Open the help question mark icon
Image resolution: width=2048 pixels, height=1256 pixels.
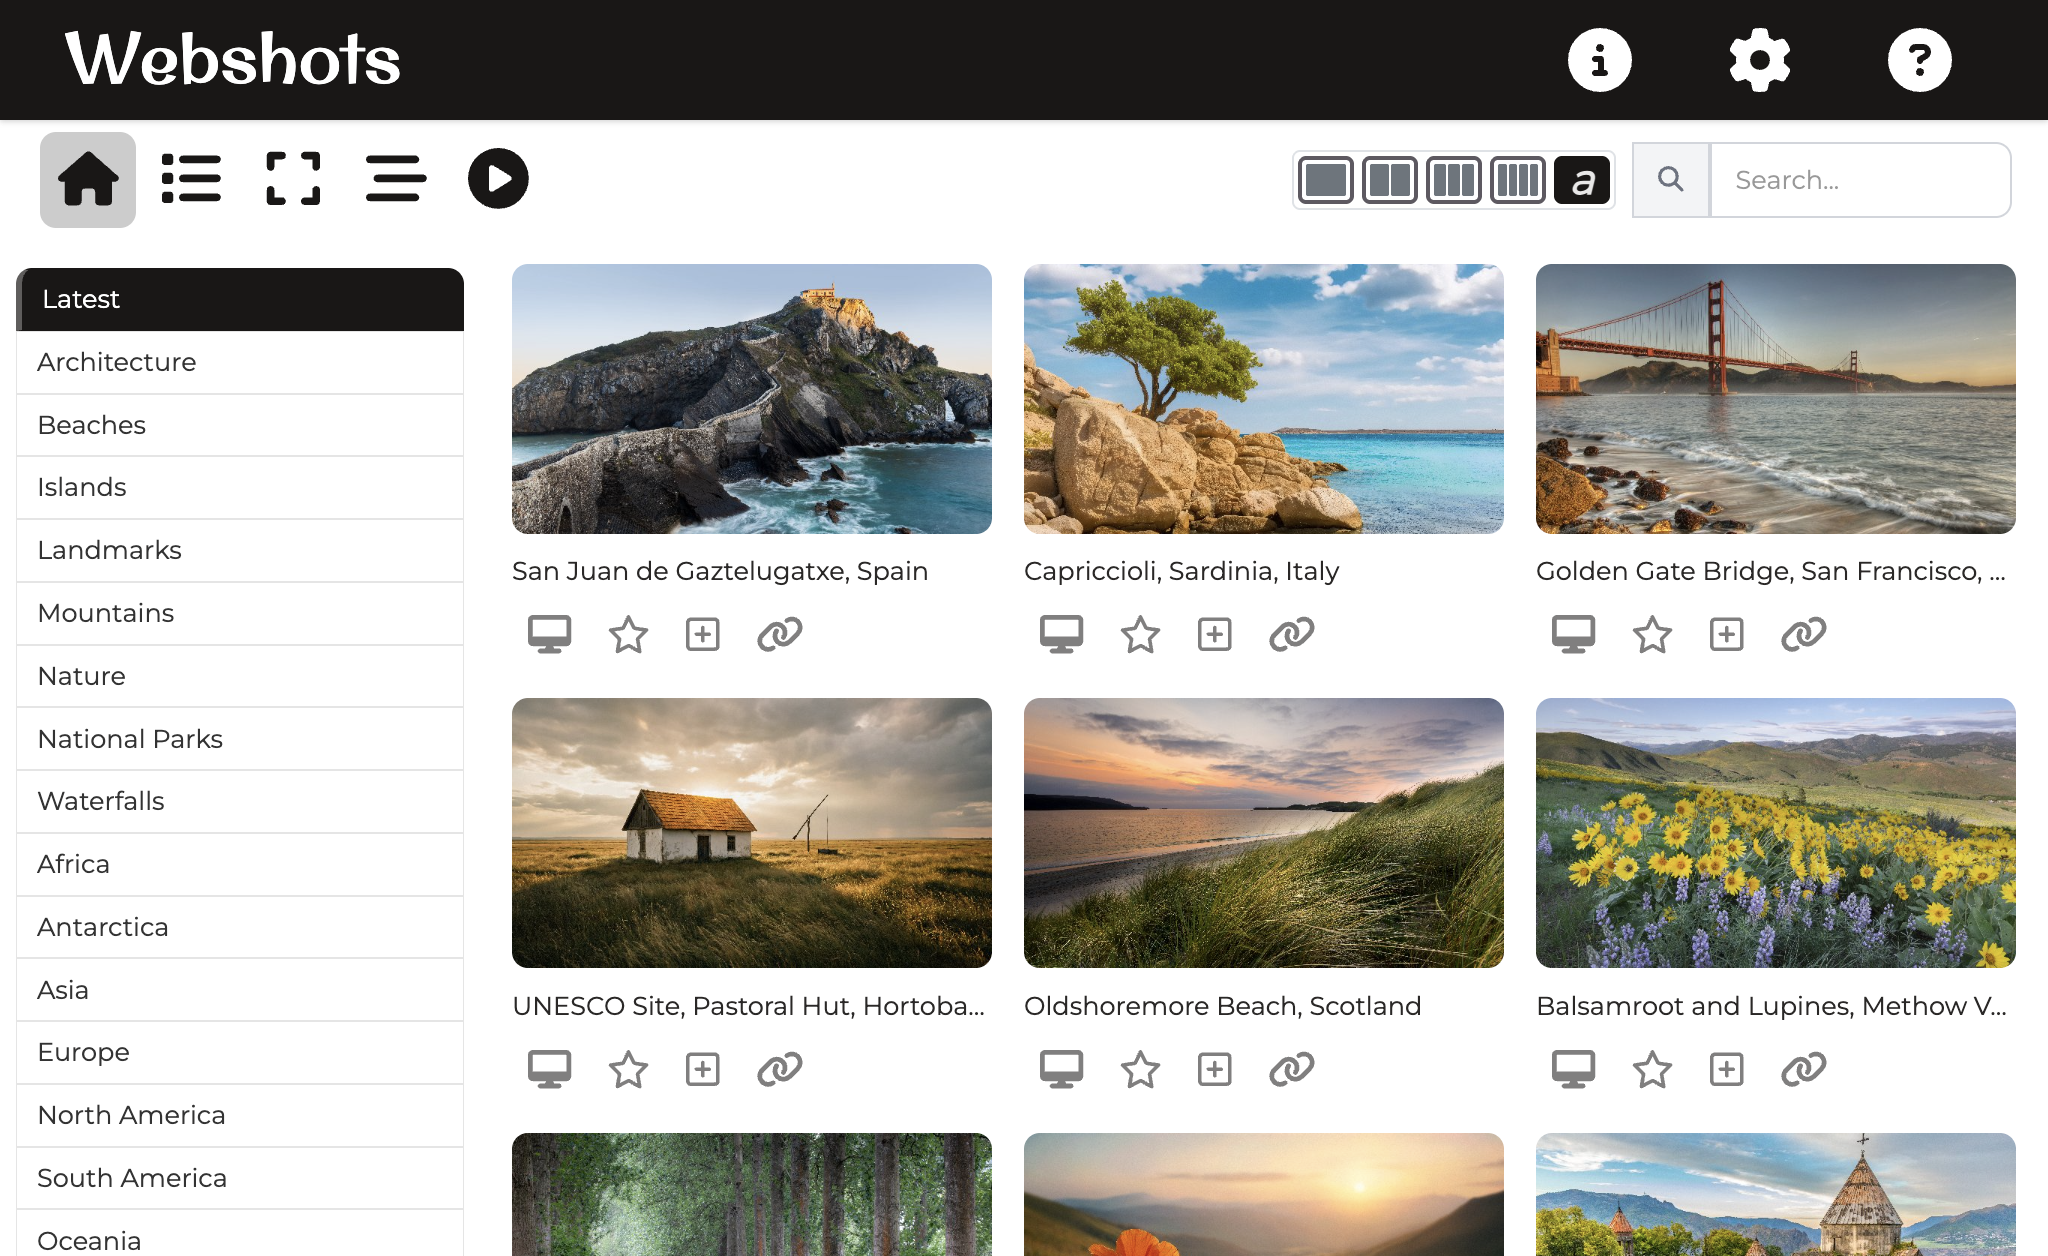(1919, 60)
